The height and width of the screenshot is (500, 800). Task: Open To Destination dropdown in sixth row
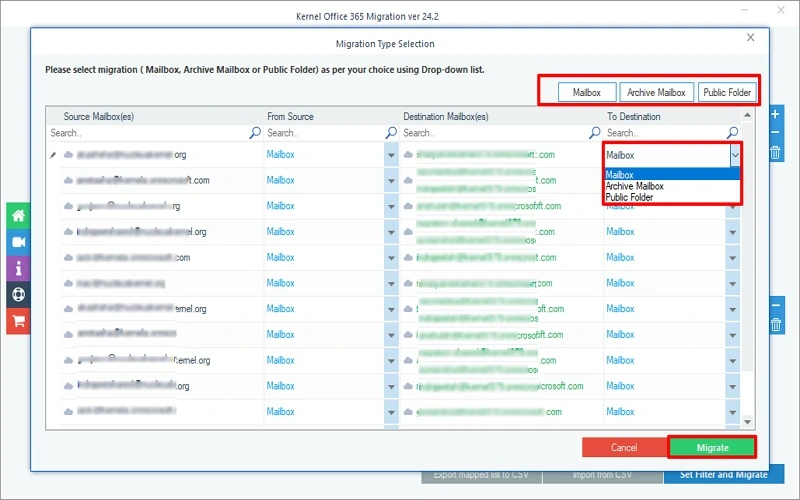pos(733,283)
